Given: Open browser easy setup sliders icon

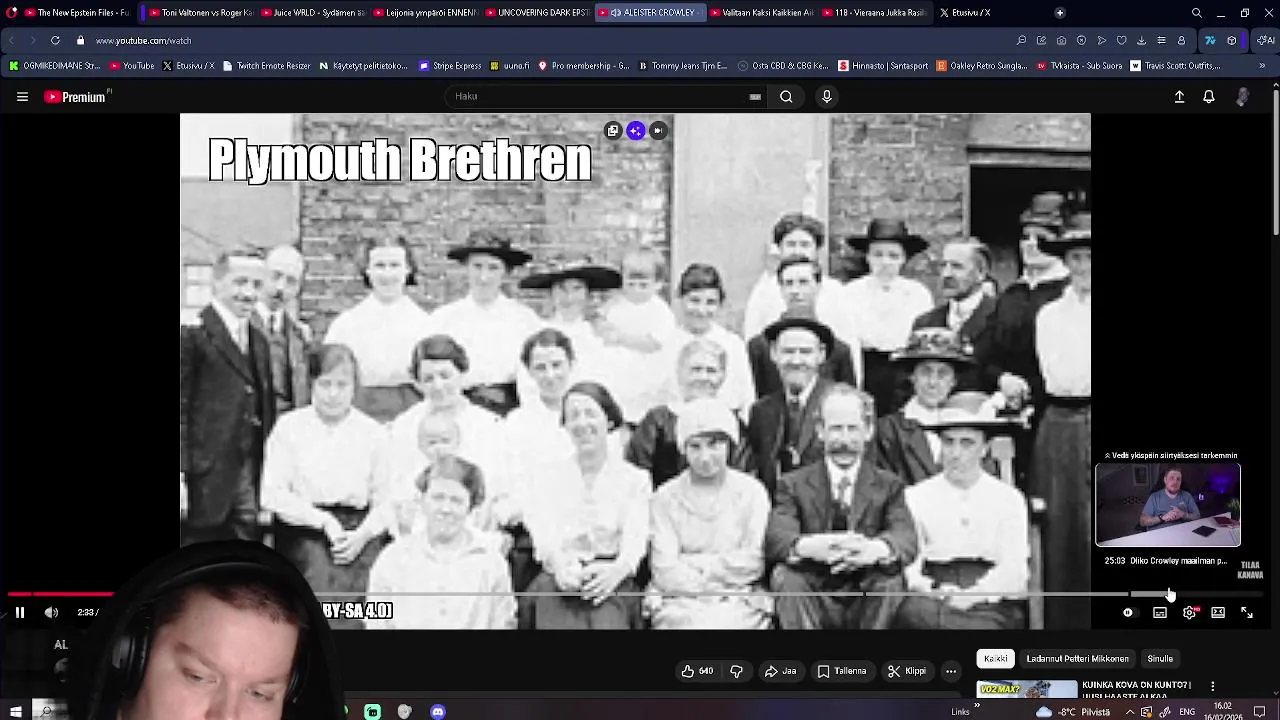Looking at the screenshot, I should (x=1161, y=41).
